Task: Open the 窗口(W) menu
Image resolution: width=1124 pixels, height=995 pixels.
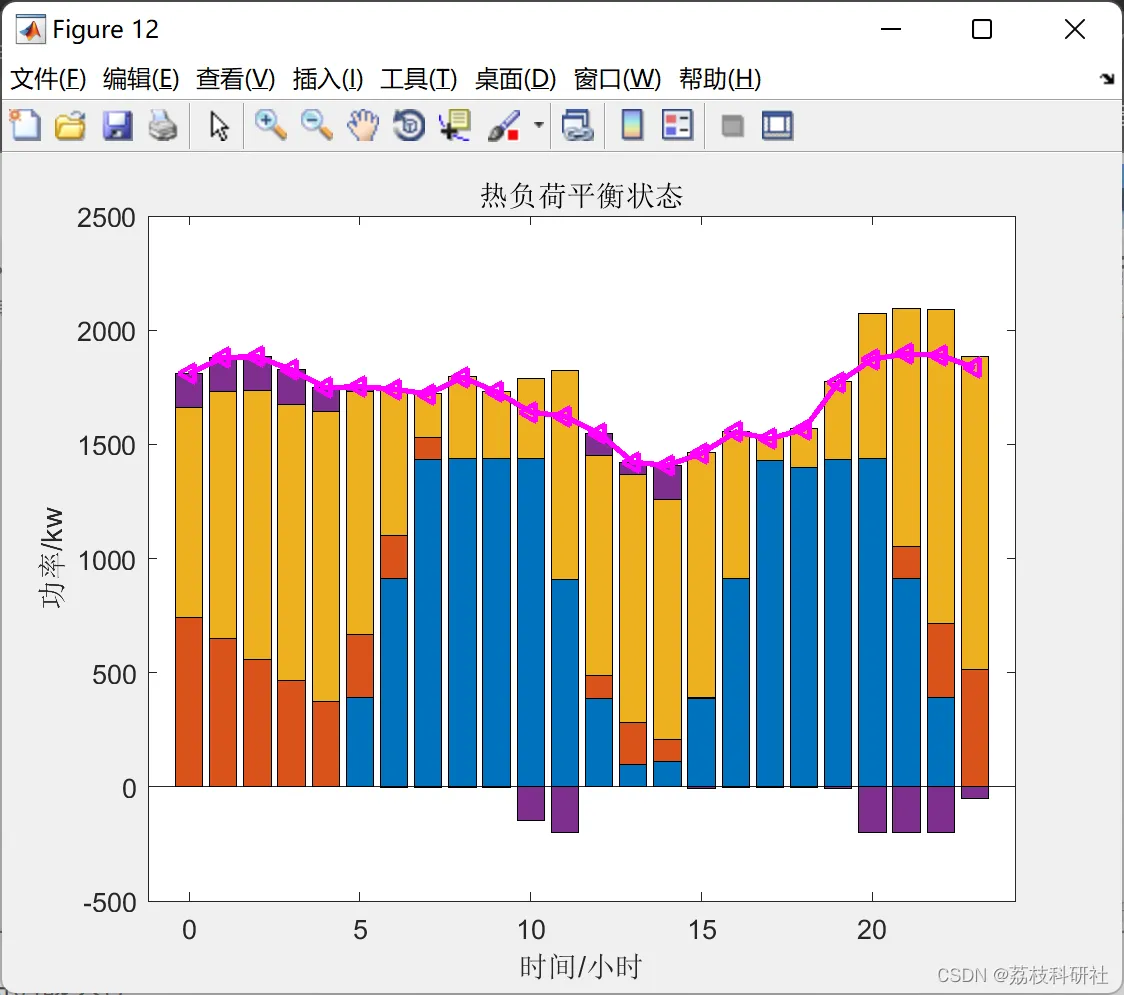Action: [x=617, y=79]
